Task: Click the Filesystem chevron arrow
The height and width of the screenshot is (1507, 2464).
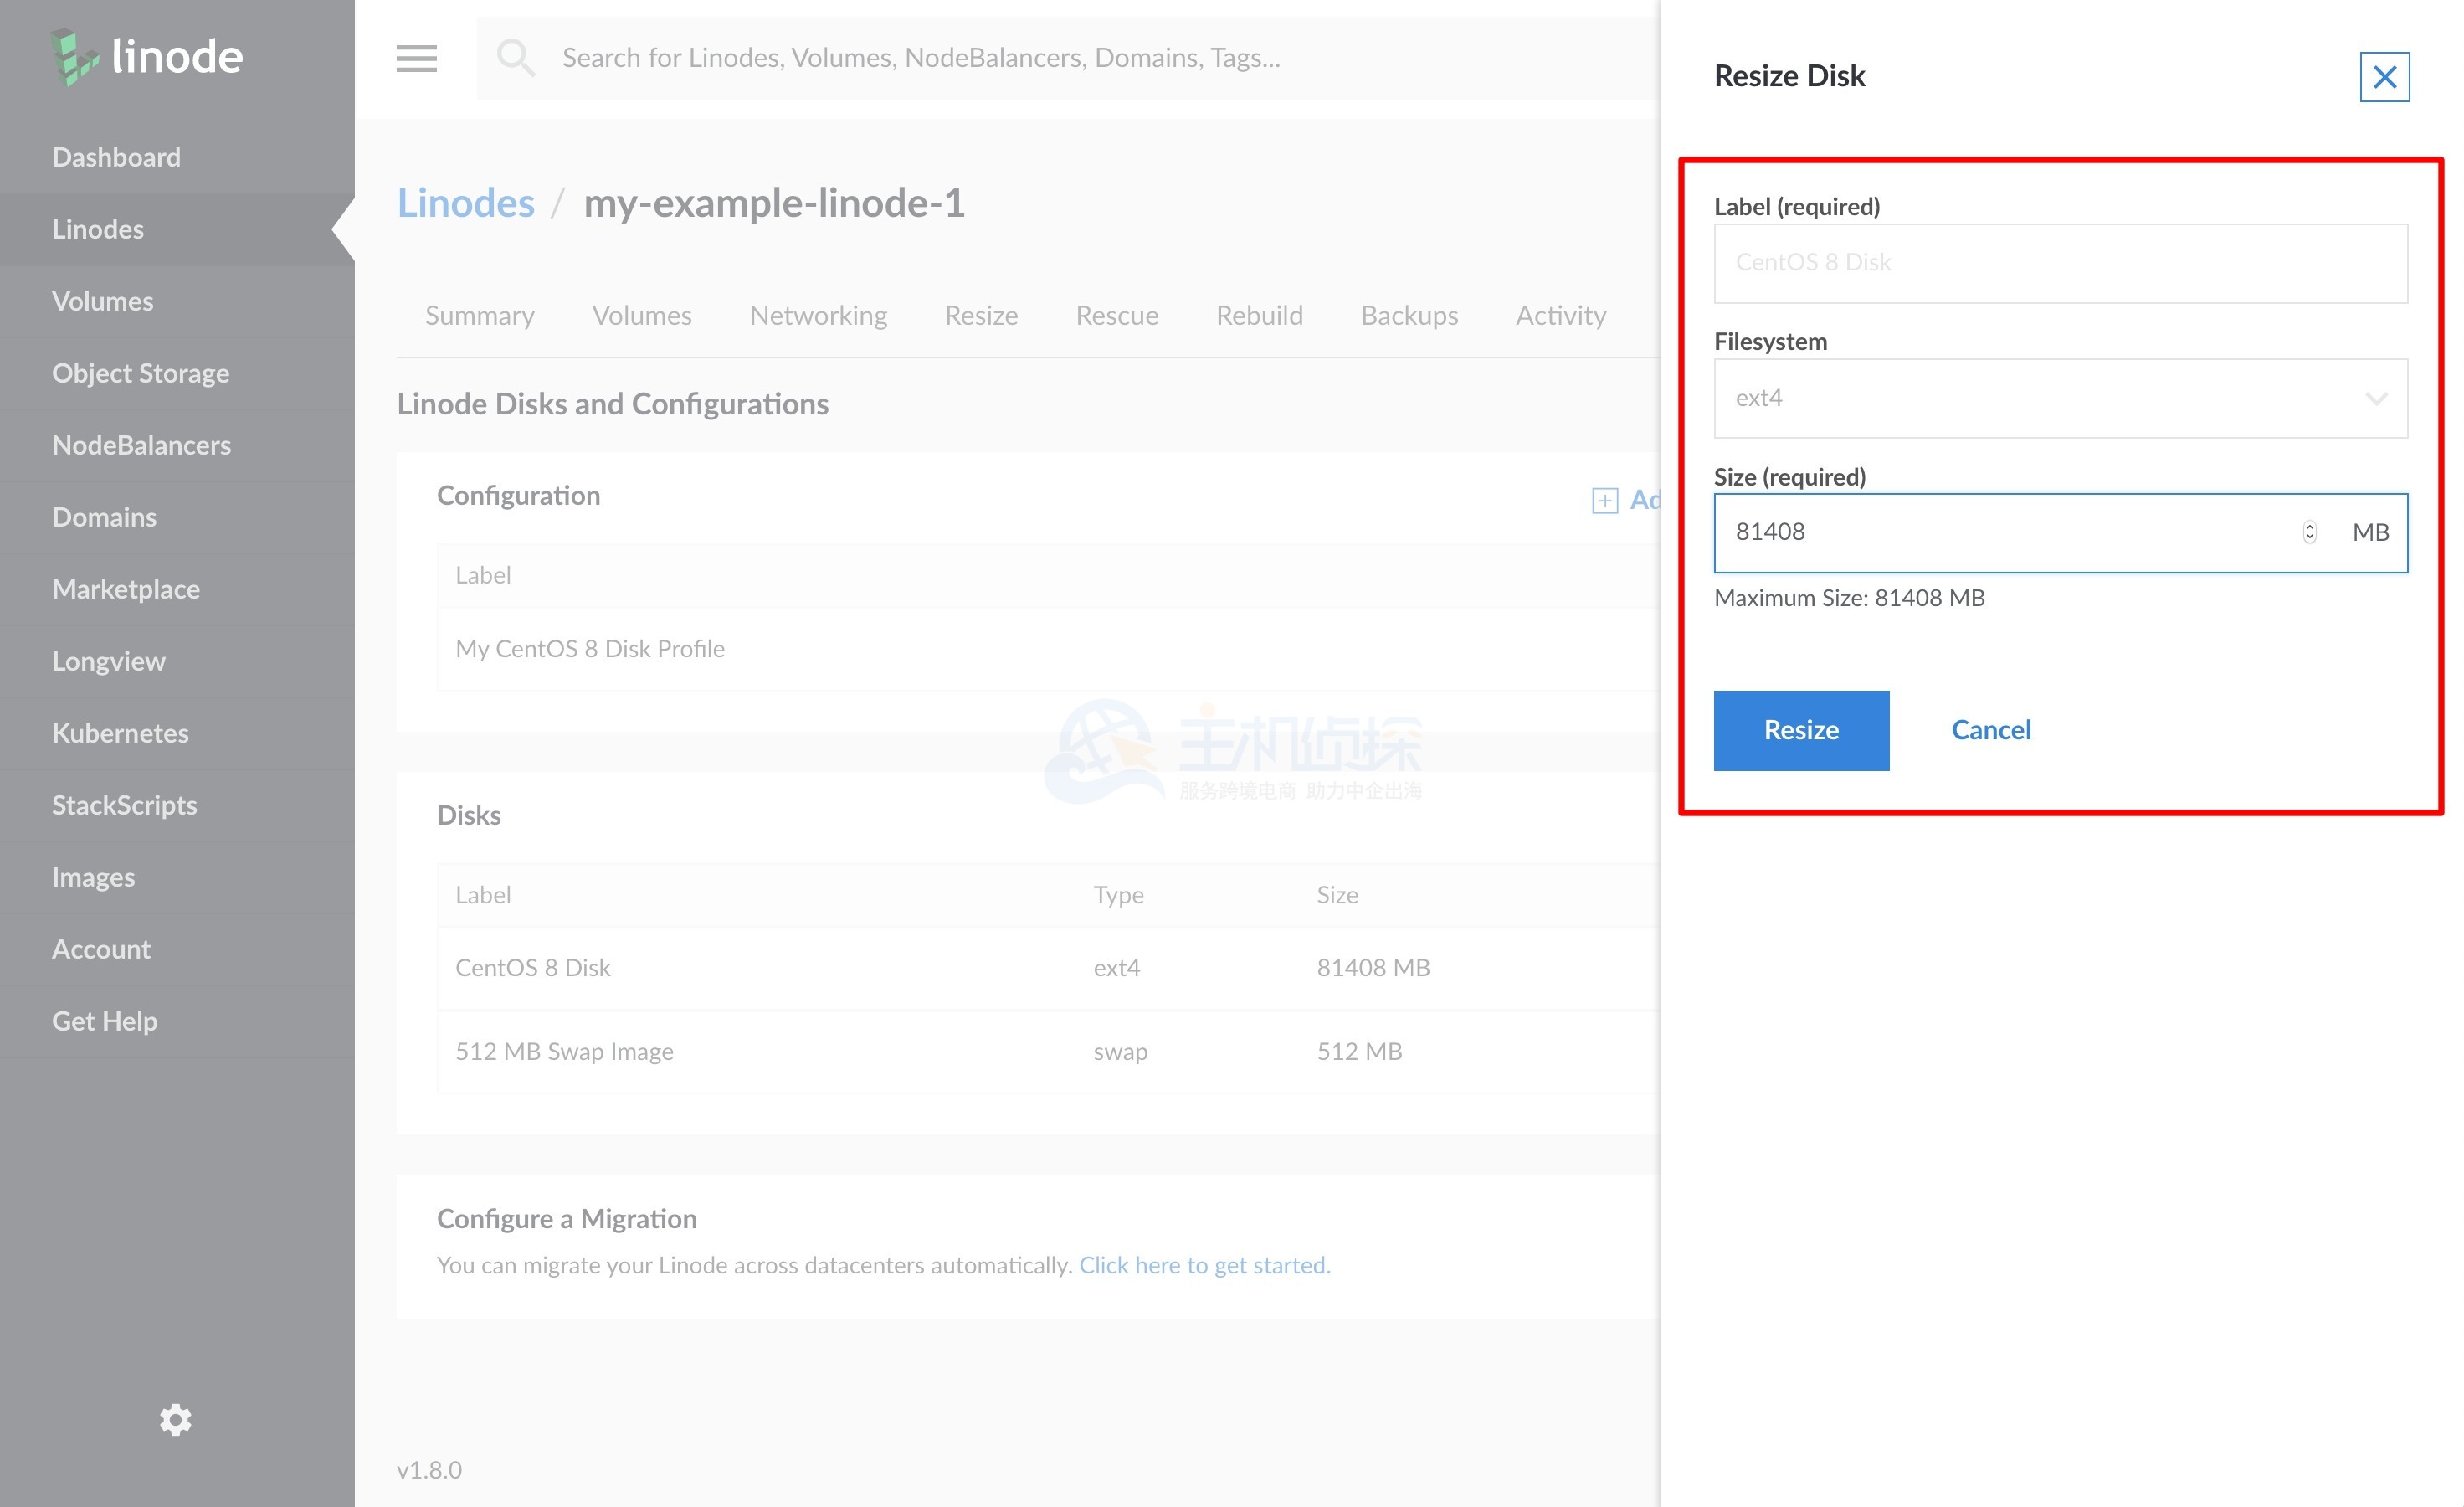Action: click(2376, 399)
